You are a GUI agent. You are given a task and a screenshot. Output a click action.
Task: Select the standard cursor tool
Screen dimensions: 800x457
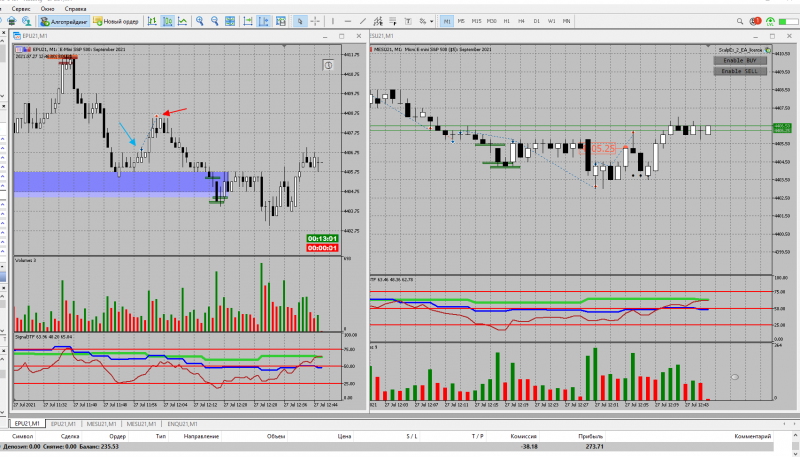[x=300, y=21]
